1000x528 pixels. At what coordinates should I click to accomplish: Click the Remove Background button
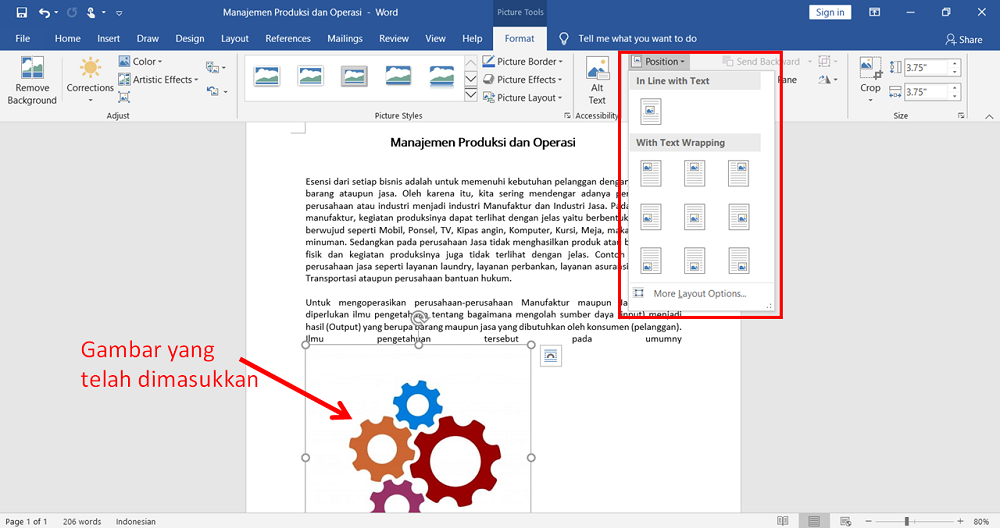(32, 81)
